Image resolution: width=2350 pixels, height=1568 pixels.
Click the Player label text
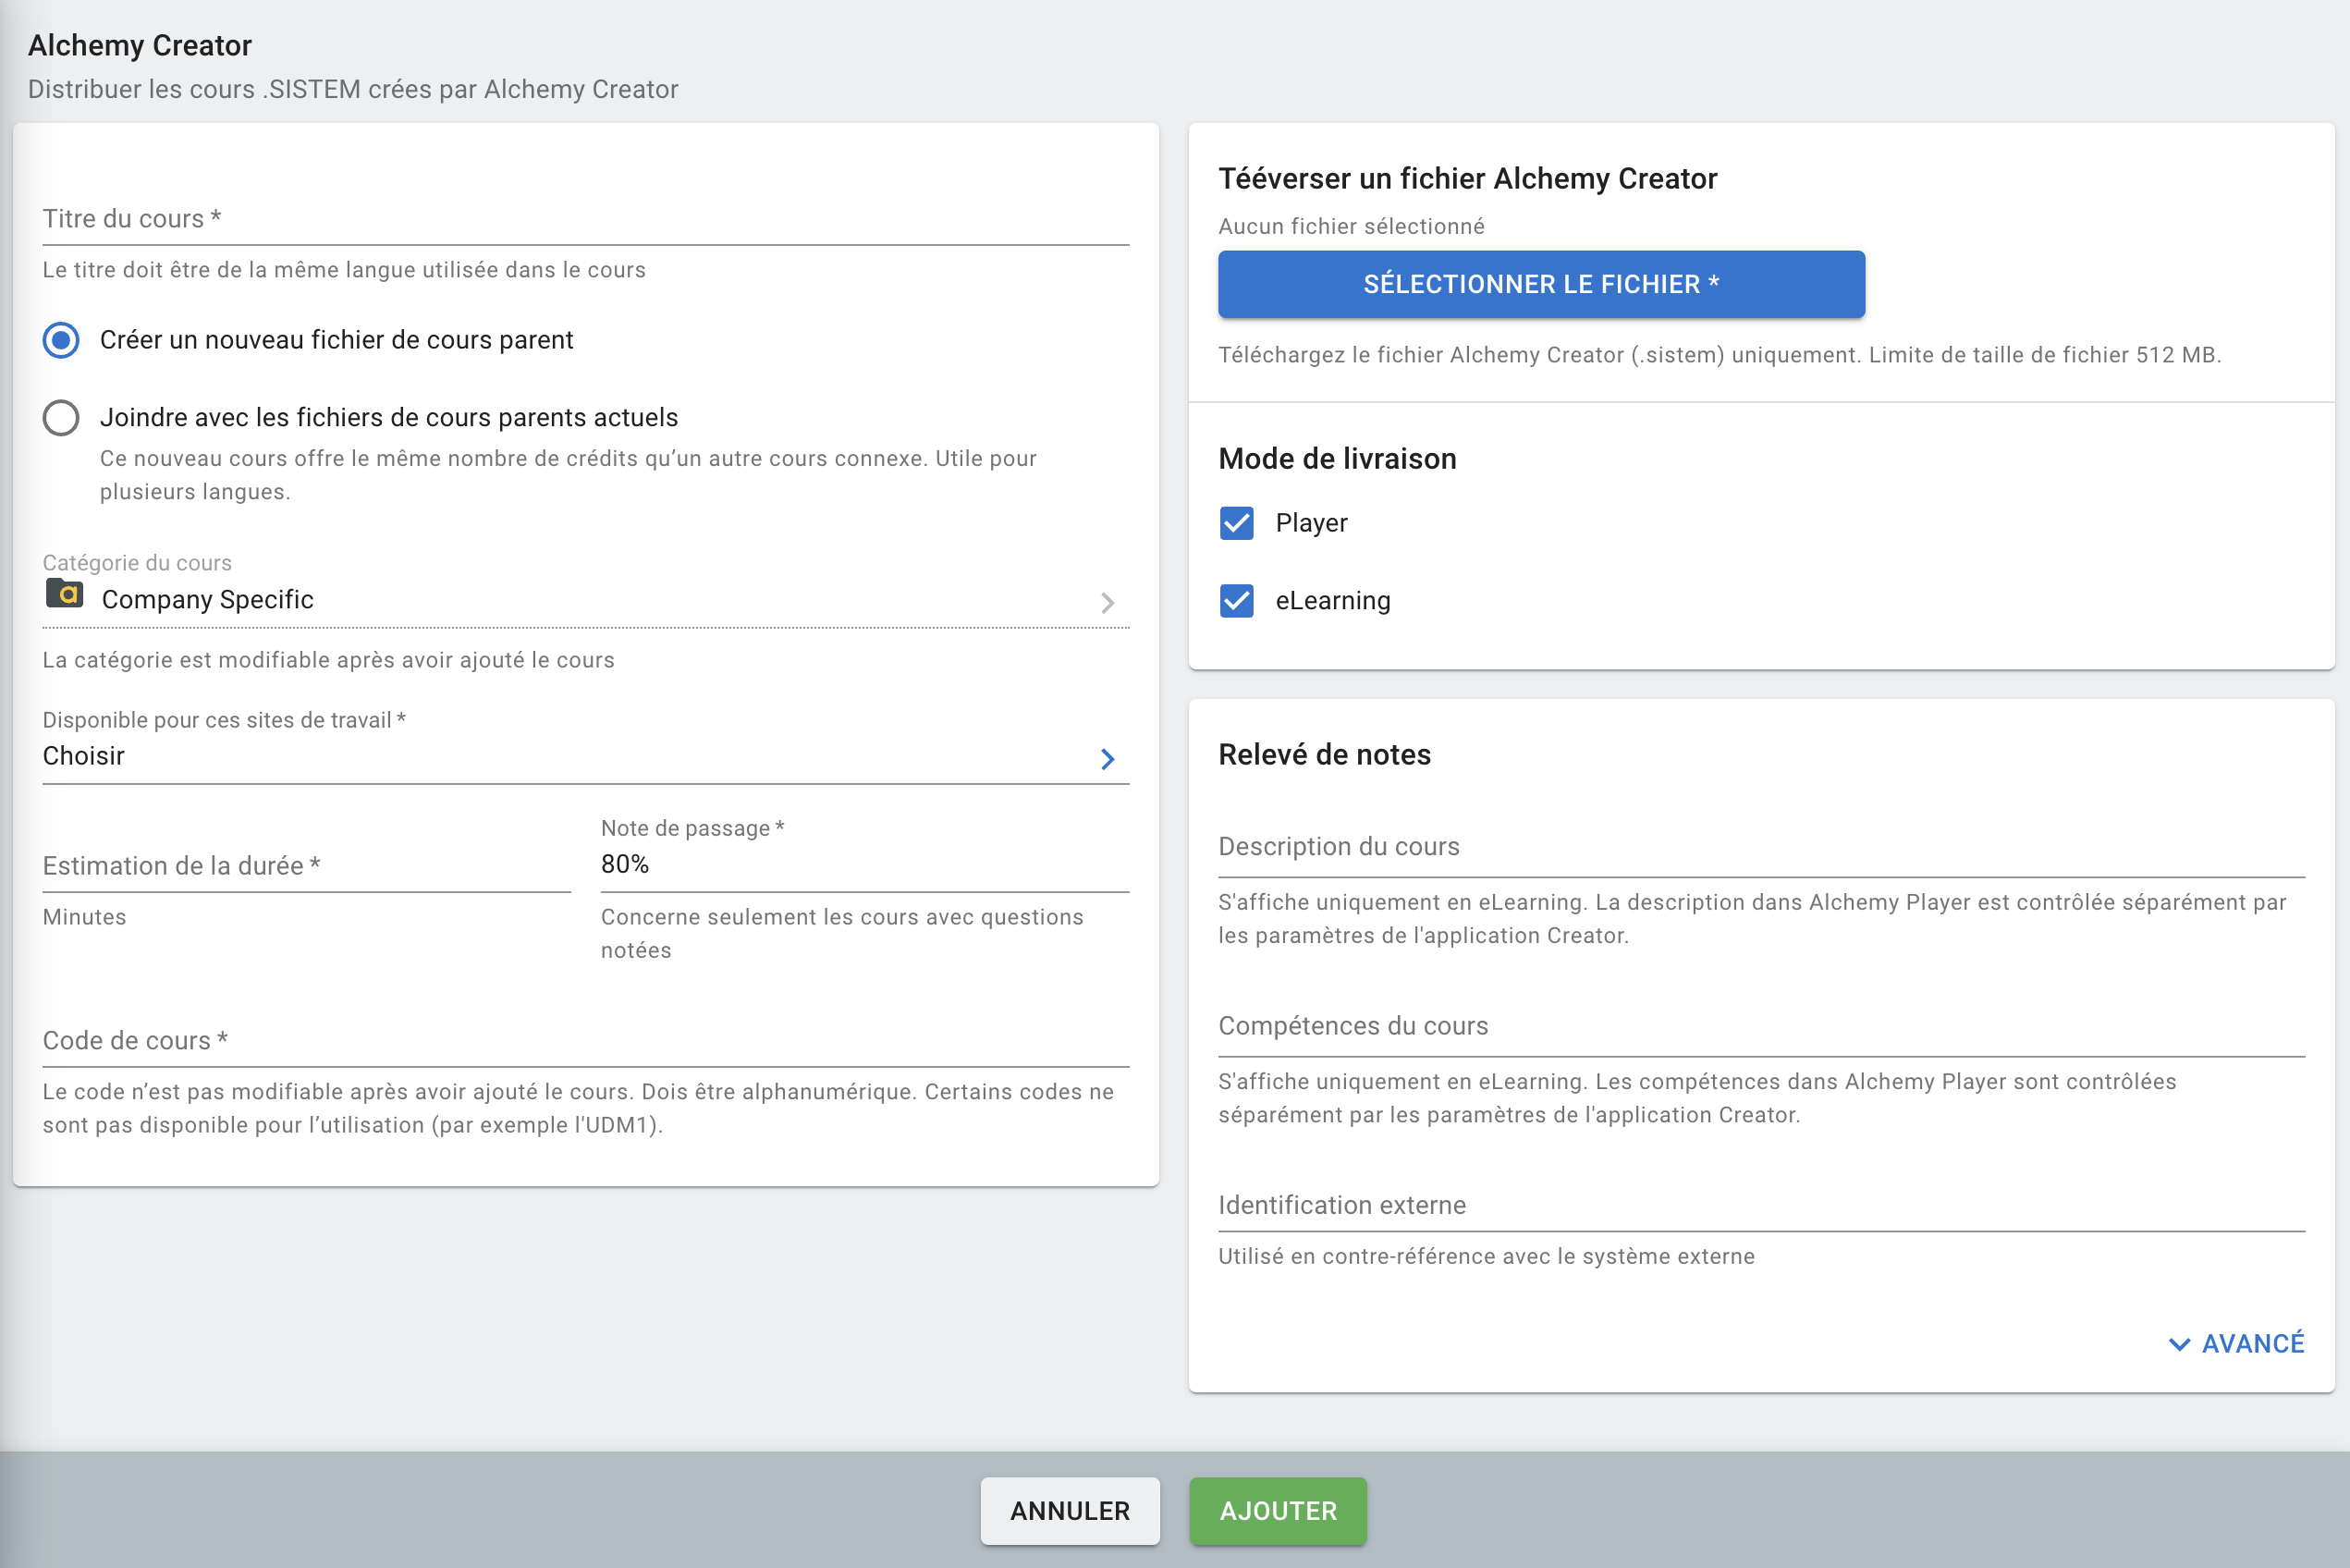(x=1311, y=523)
